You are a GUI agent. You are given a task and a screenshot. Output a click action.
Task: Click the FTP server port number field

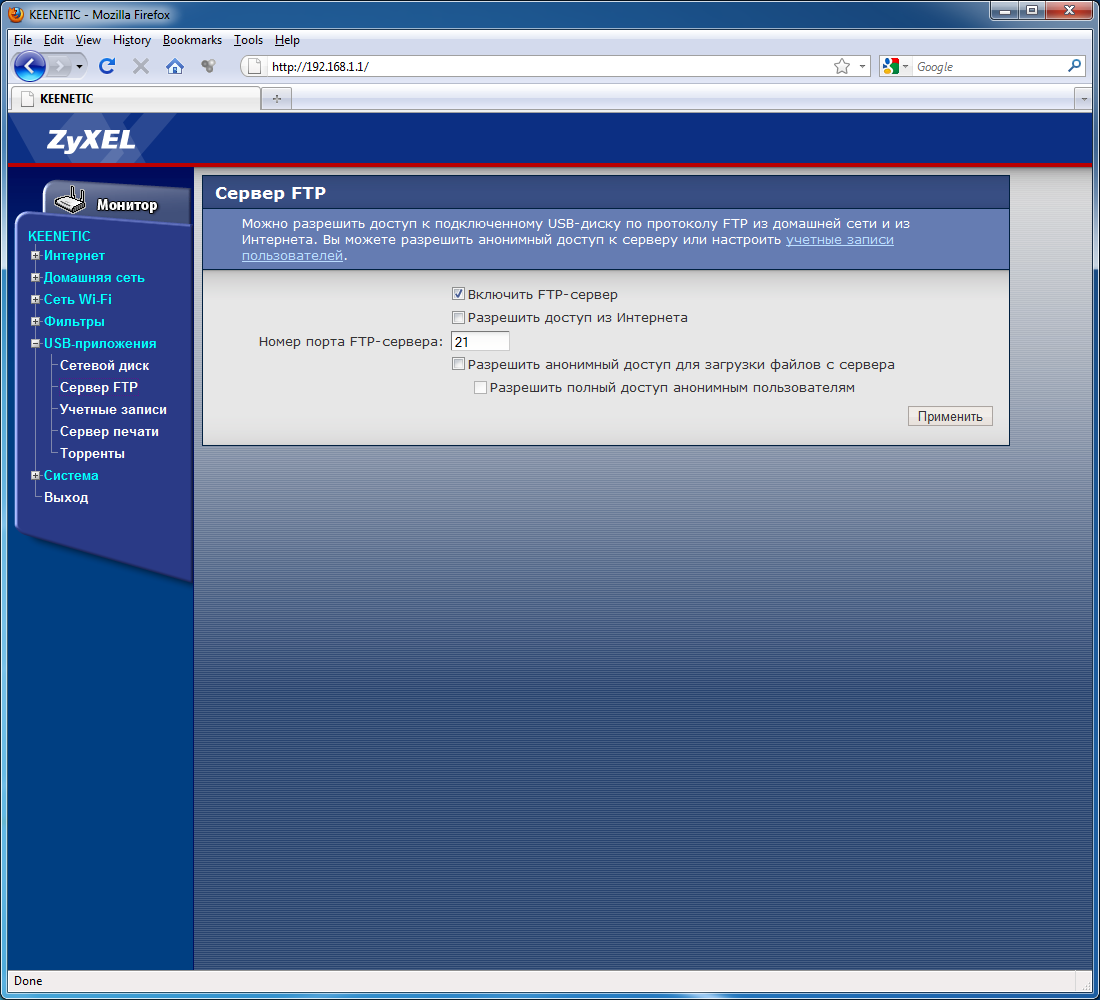coord(480,342)
